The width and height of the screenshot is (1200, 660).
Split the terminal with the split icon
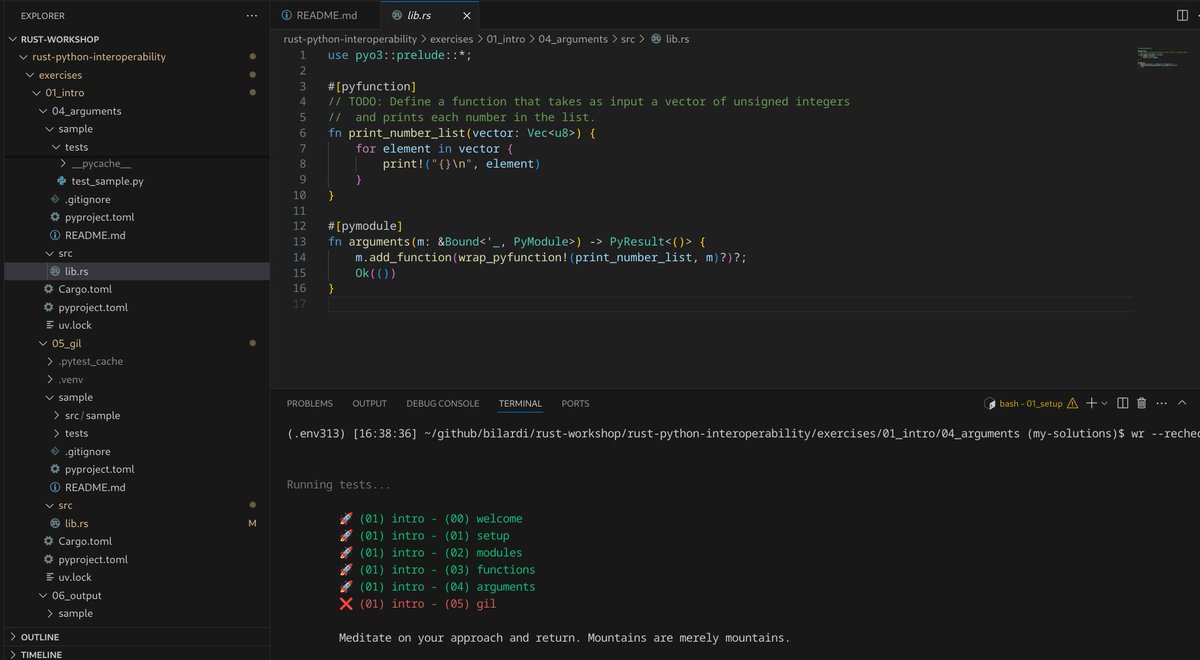click(x=1123, y=403)
